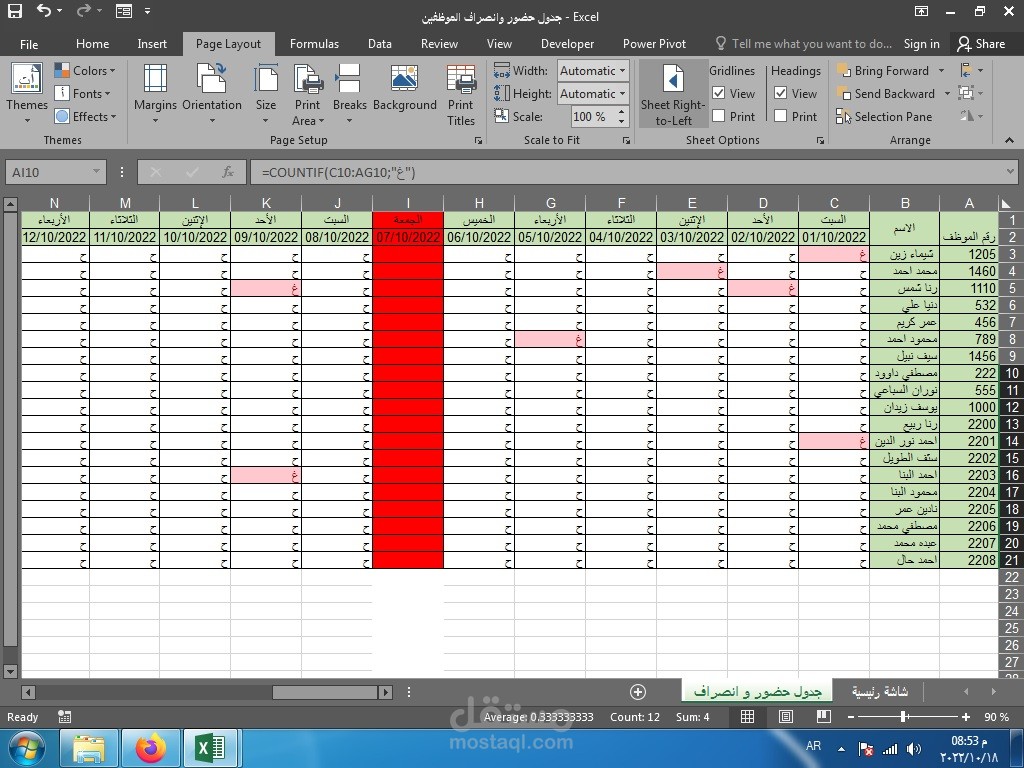The image size is (1024, 768).
Task: Click Send Backward
Action: point(886,93)
